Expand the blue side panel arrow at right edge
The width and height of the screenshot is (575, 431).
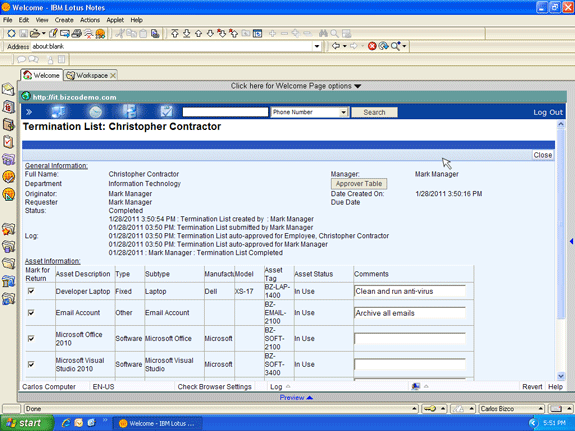(571, 241)
